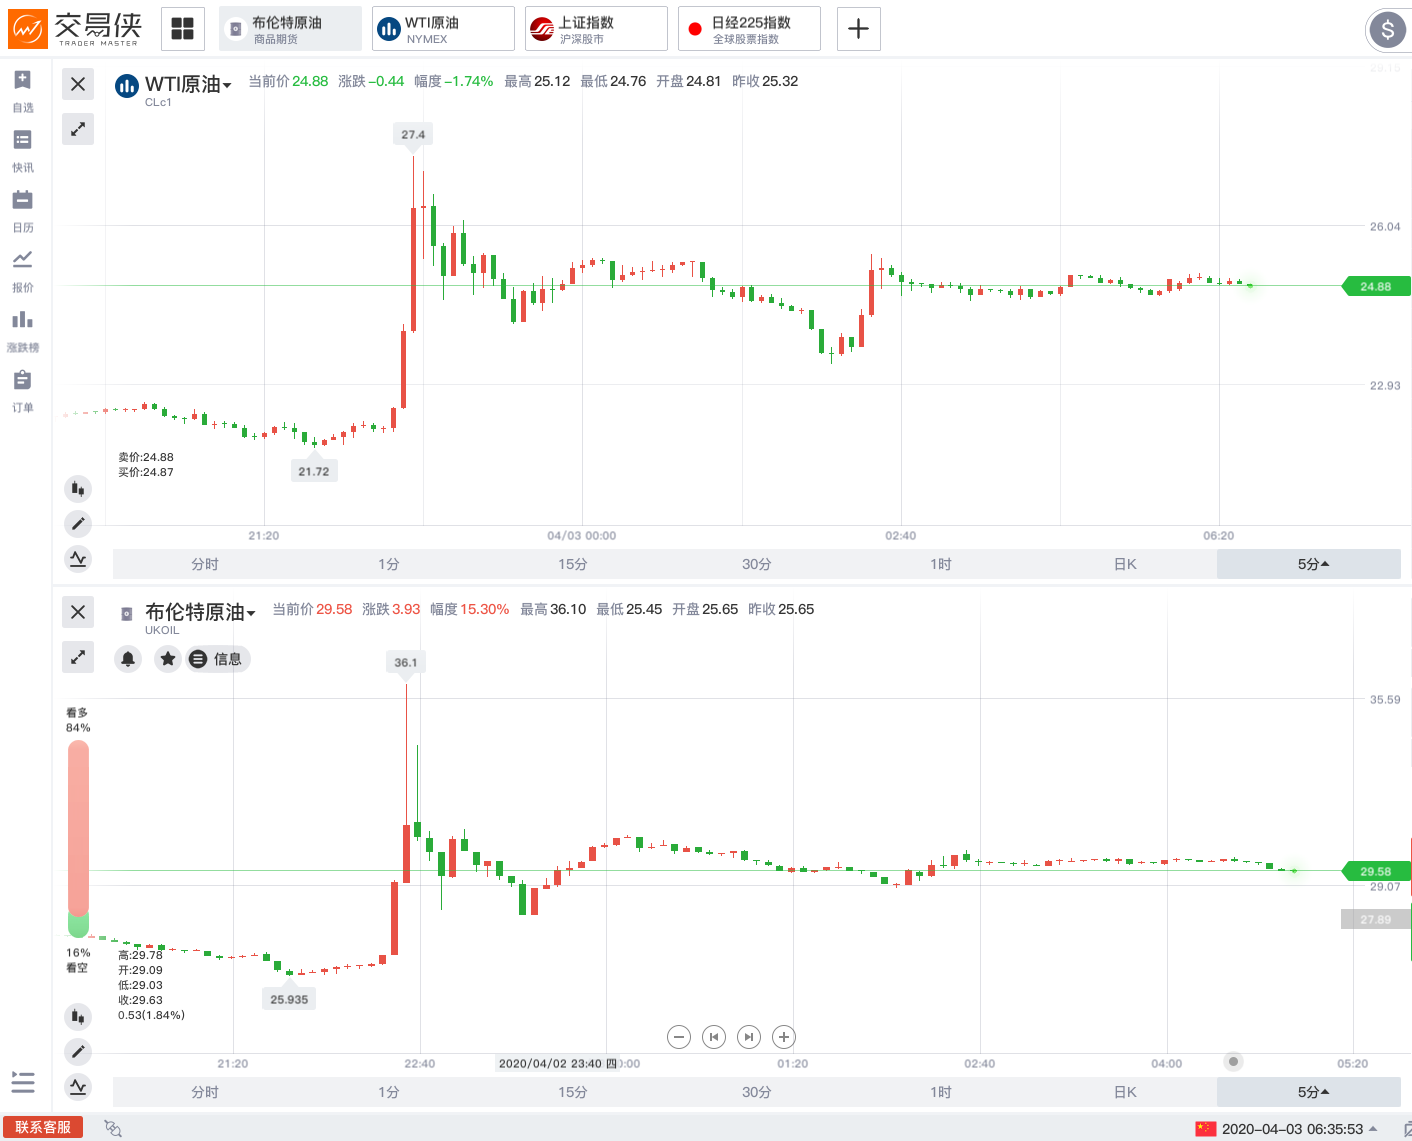
Task: Switch to the WTI原油 NYMEX tab
Action: (x=443, y=29)
